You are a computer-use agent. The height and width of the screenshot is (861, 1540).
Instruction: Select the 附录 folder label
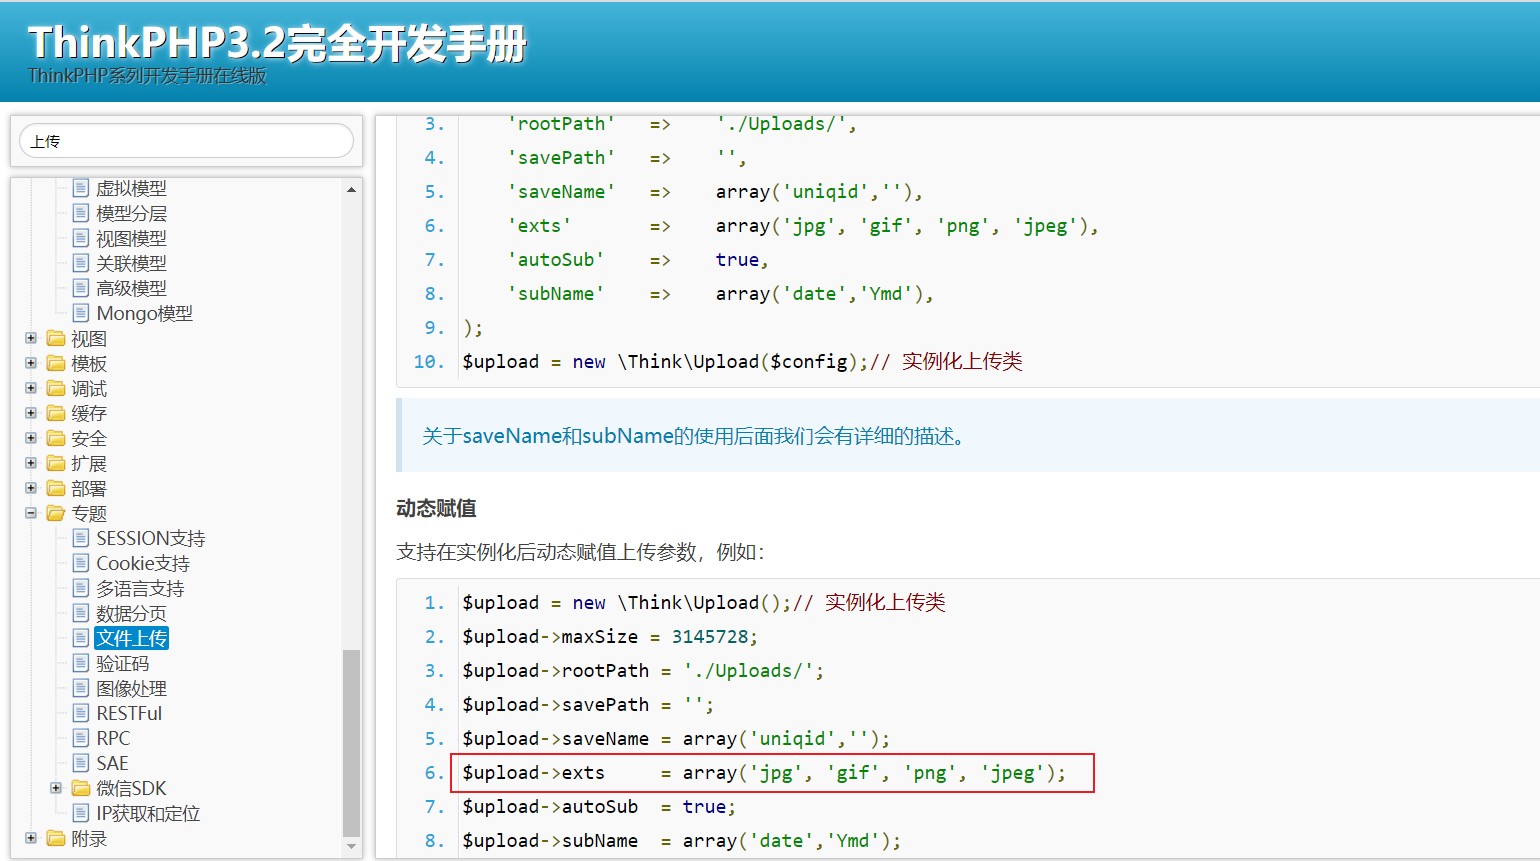click(x=89, y=838)
